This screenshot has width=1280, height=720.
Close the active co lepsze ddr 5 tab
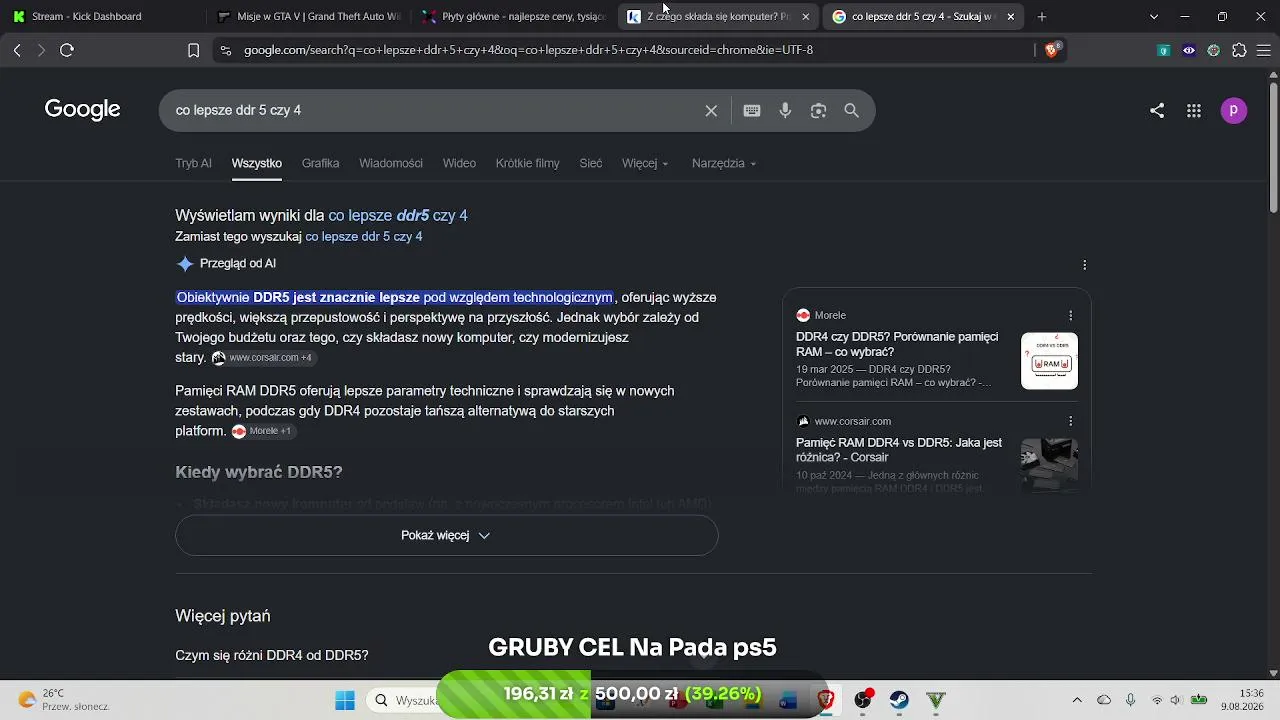coord(1011,17)
